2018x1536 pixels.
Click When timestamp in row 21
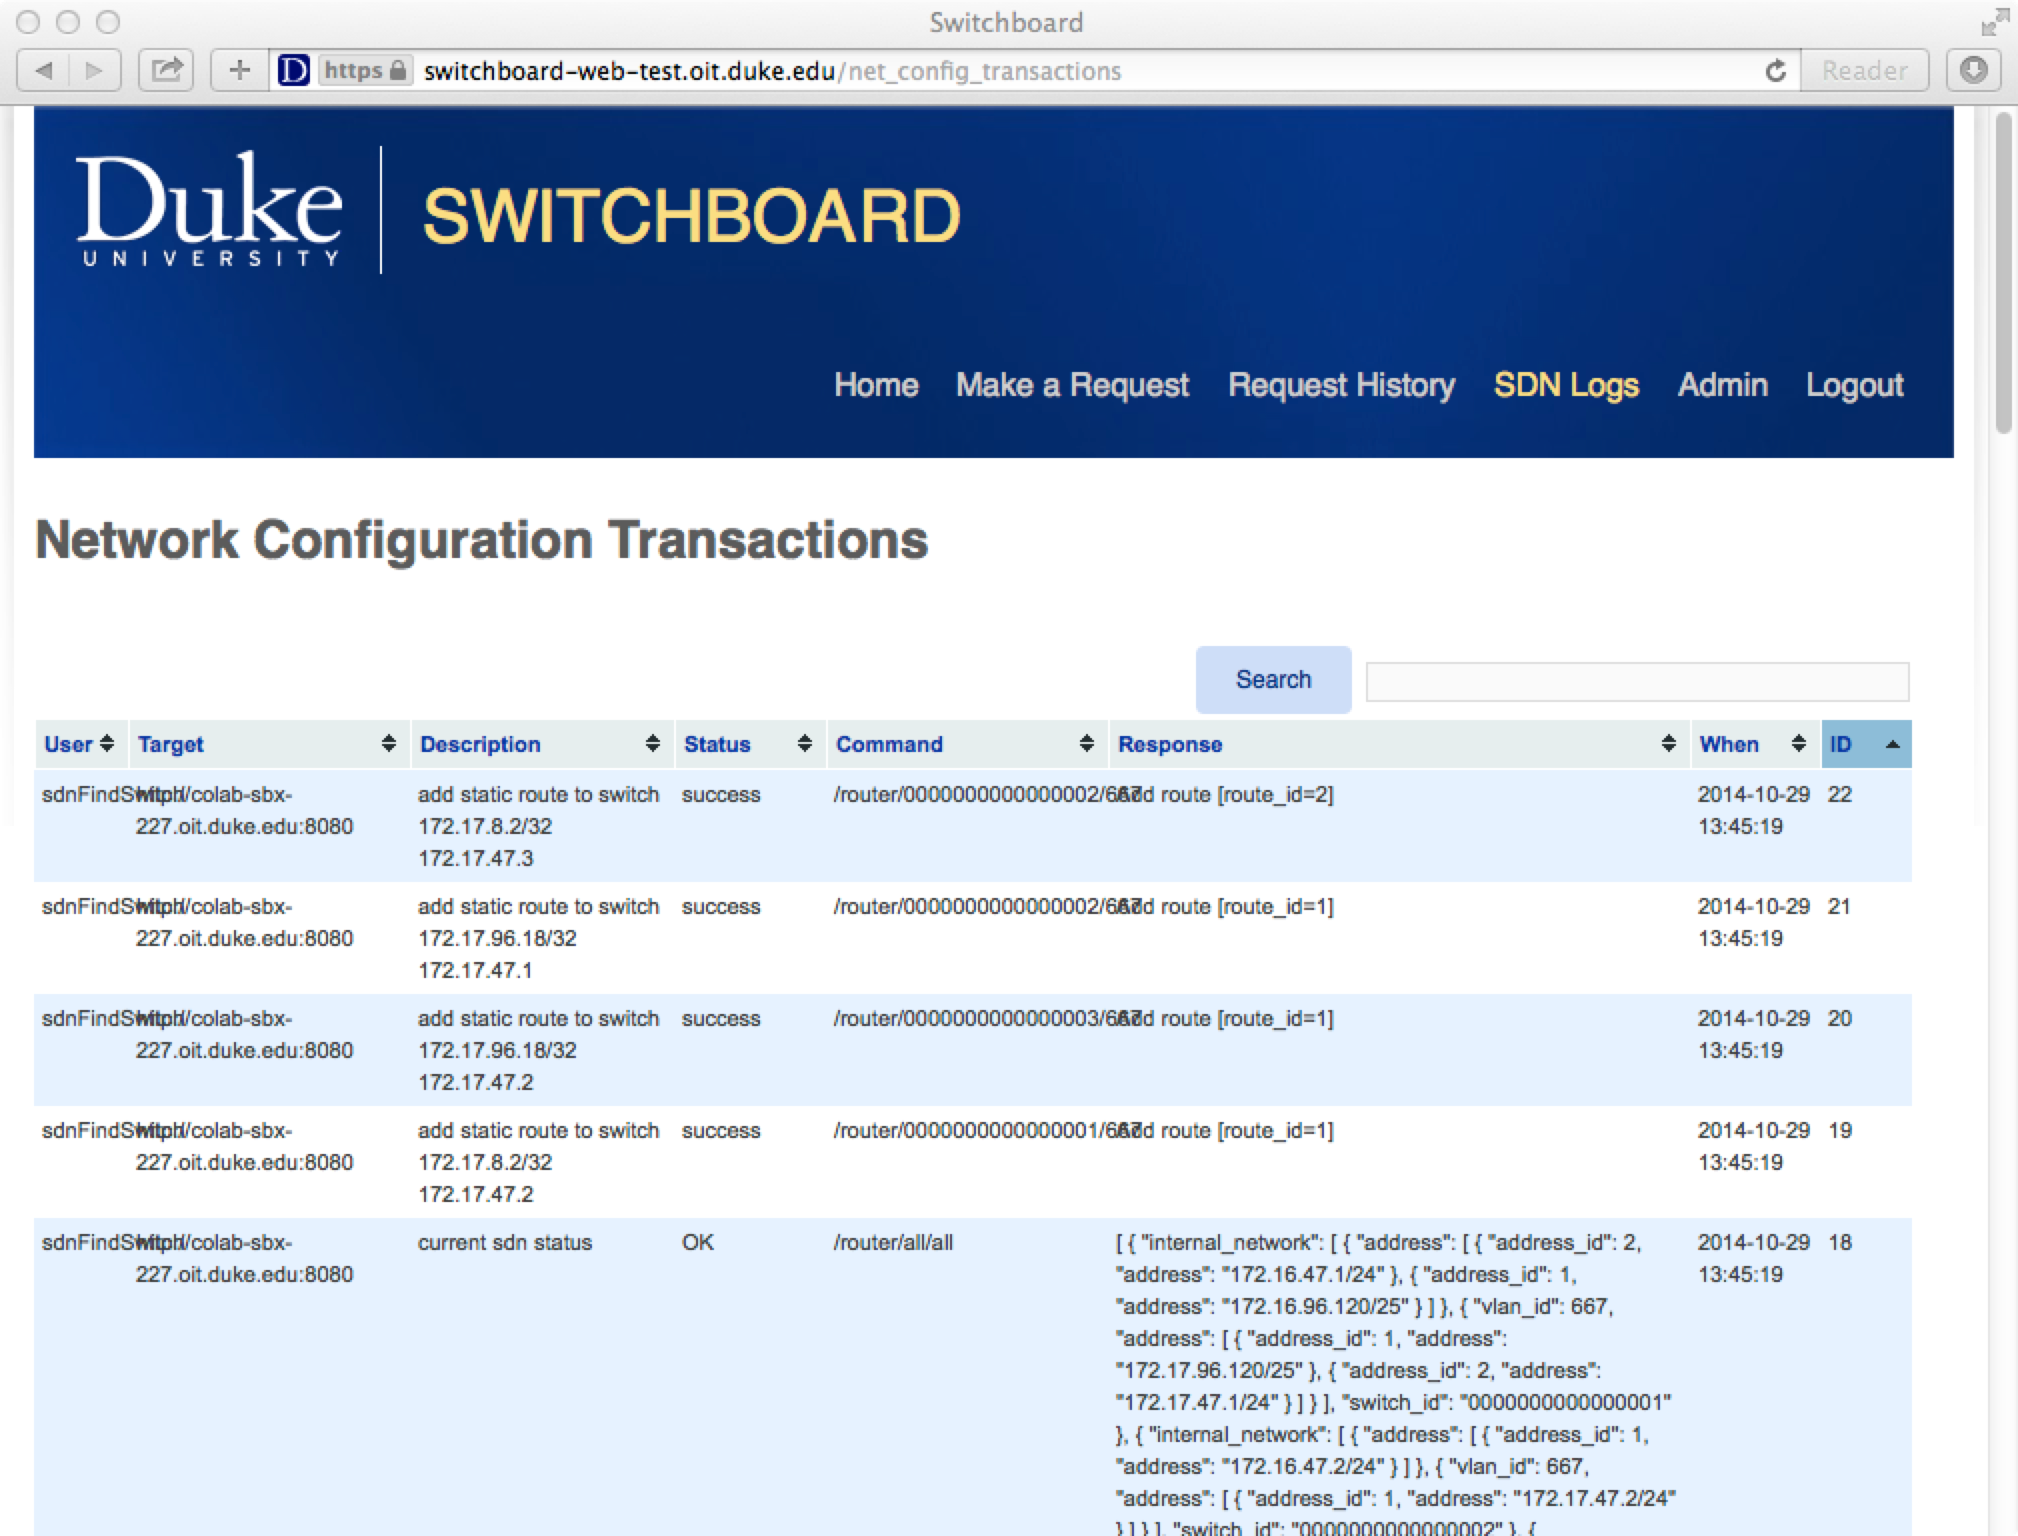point(1754,923)
